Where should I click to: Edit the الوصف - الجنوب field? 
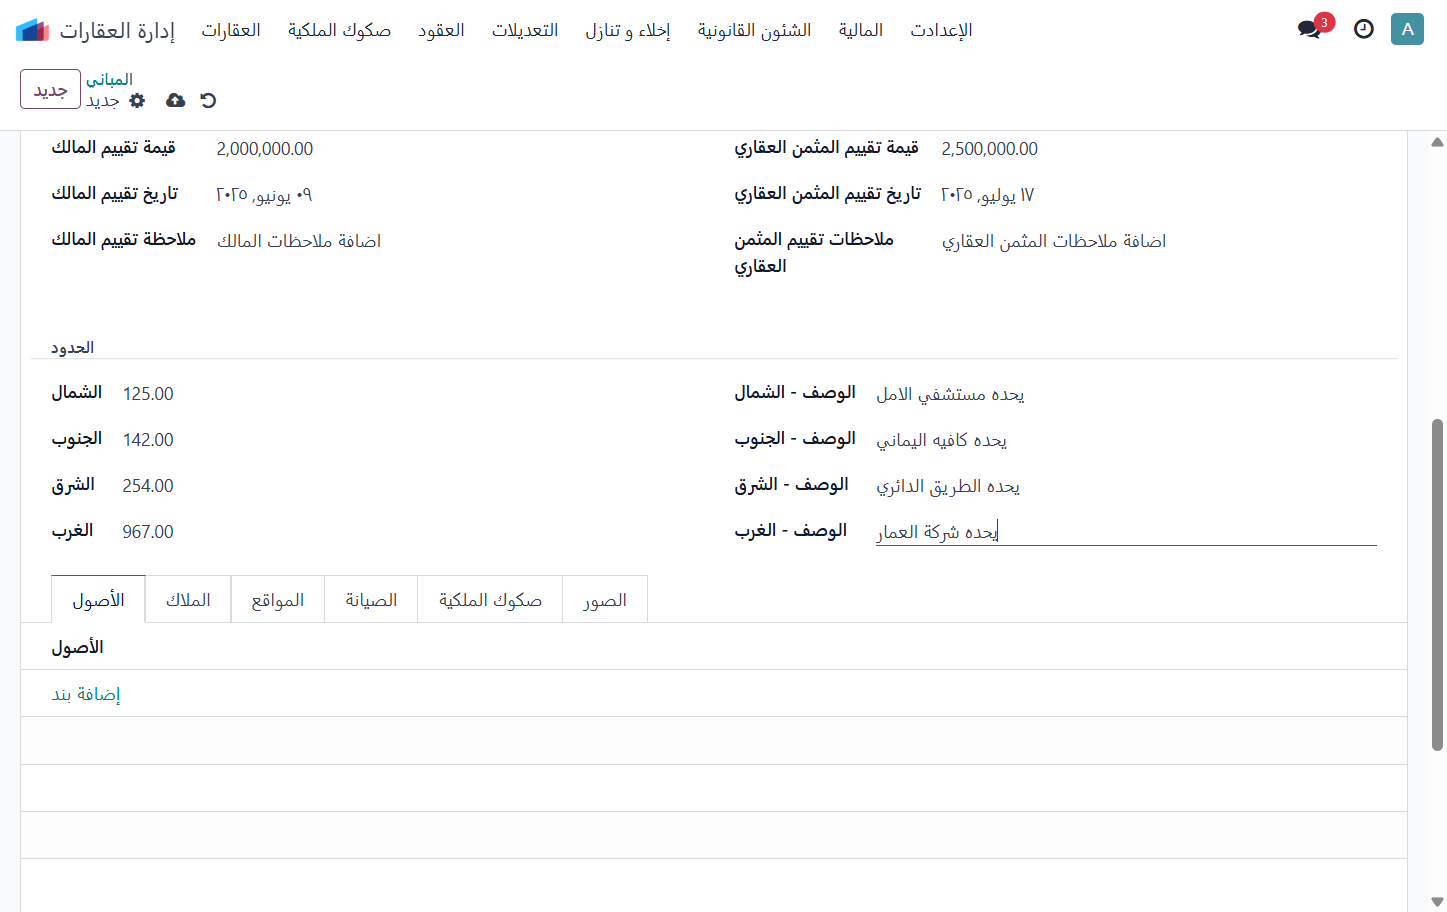click(x=1126, y=440)
